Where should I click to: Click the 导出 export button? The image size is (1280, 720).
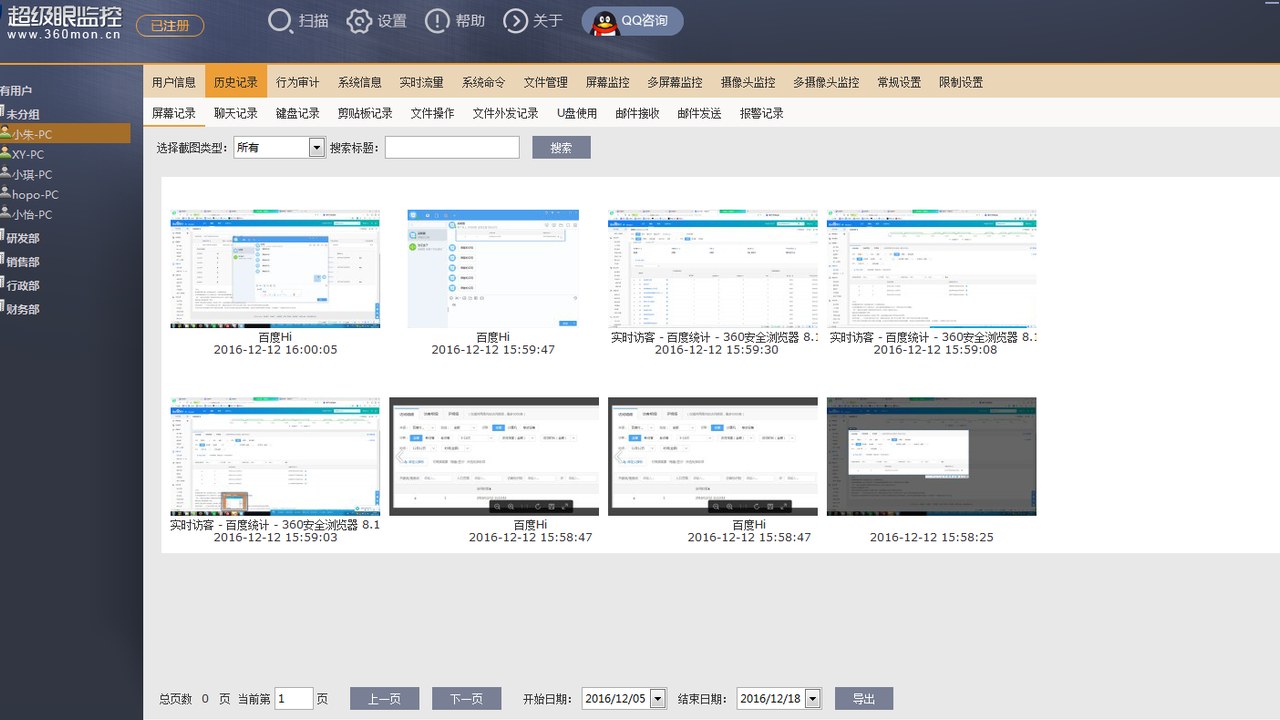(x=864, y=699)
